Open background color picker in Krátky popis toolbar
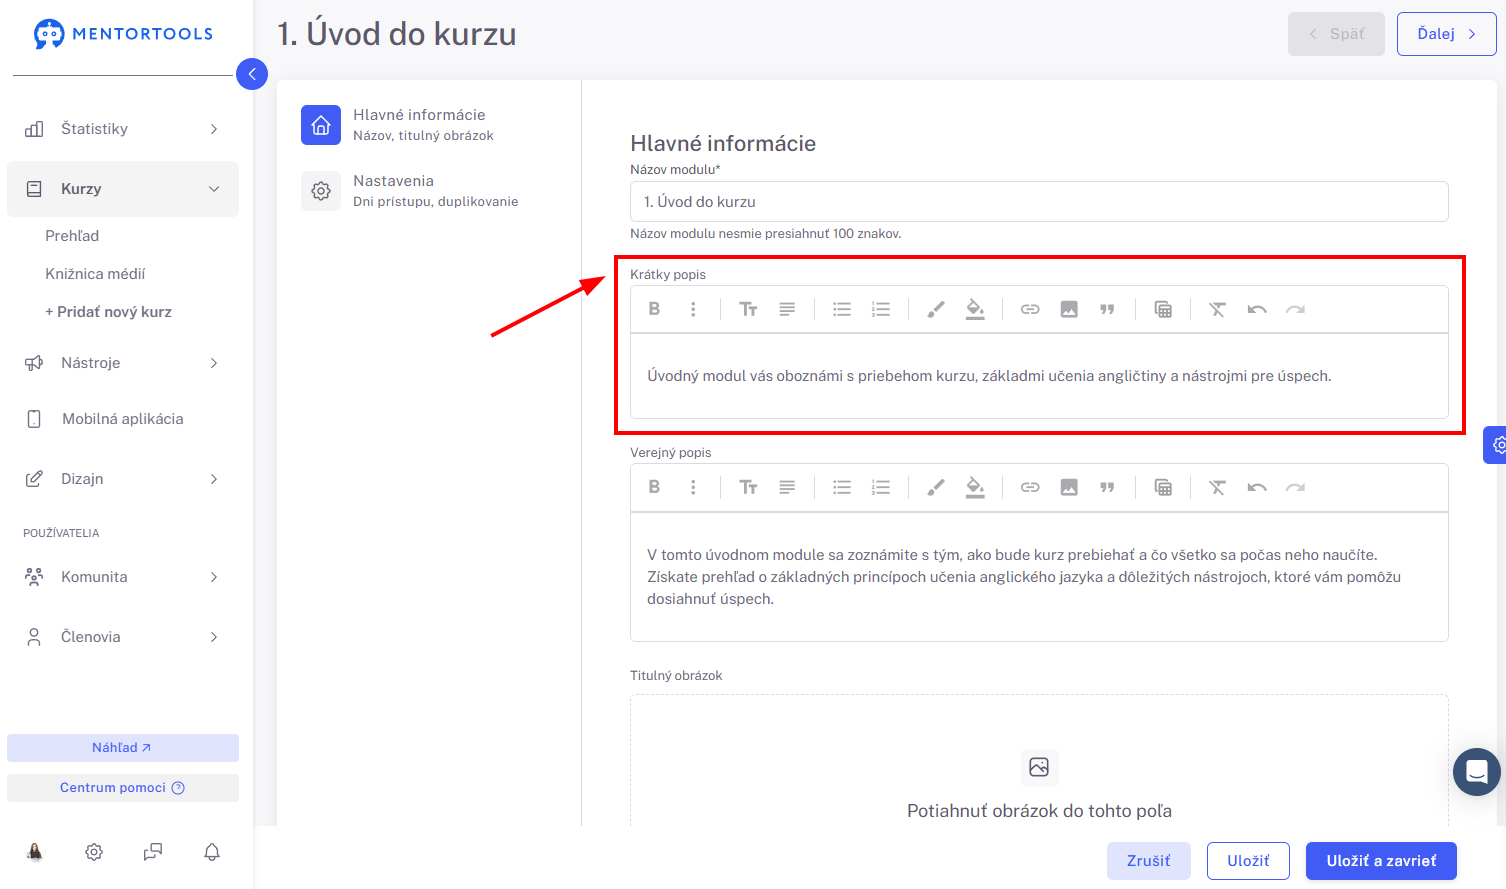Screen dimensions: 1506x889 tap(975, 309)
